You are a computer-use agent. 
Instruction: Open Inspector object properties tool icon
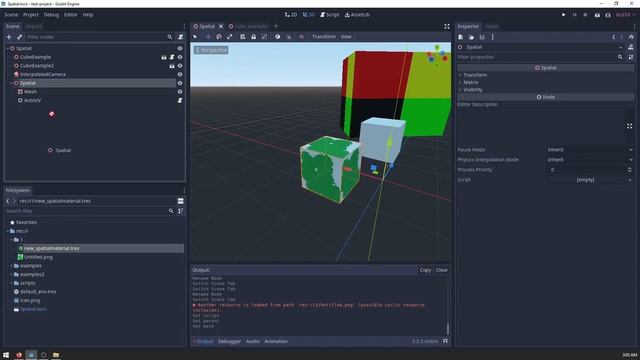[x=631, y=57]
